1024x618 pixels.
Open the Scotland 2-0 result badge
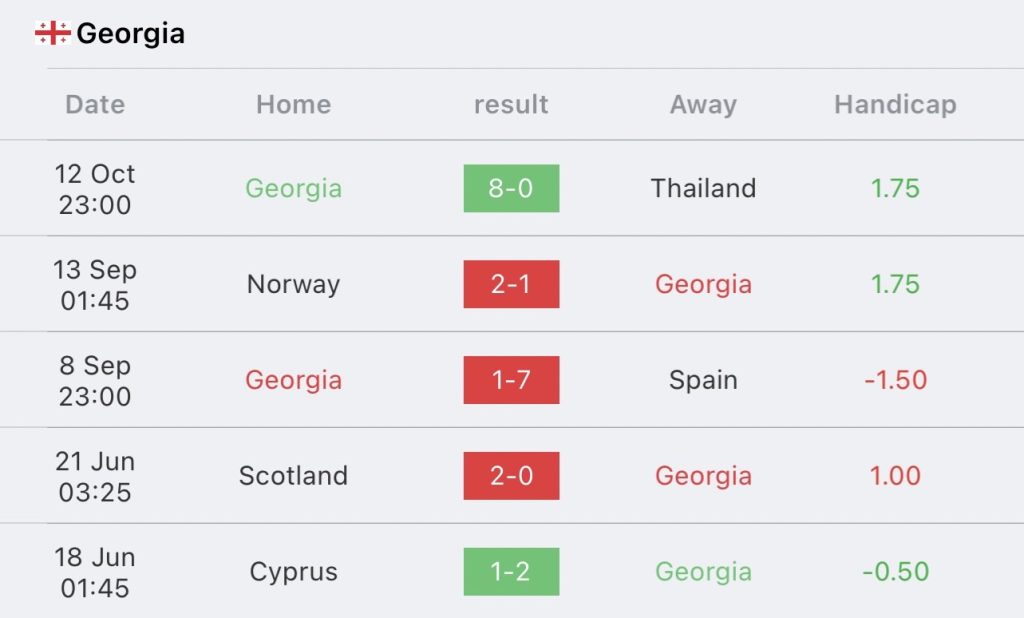click(x=511, y=476)
